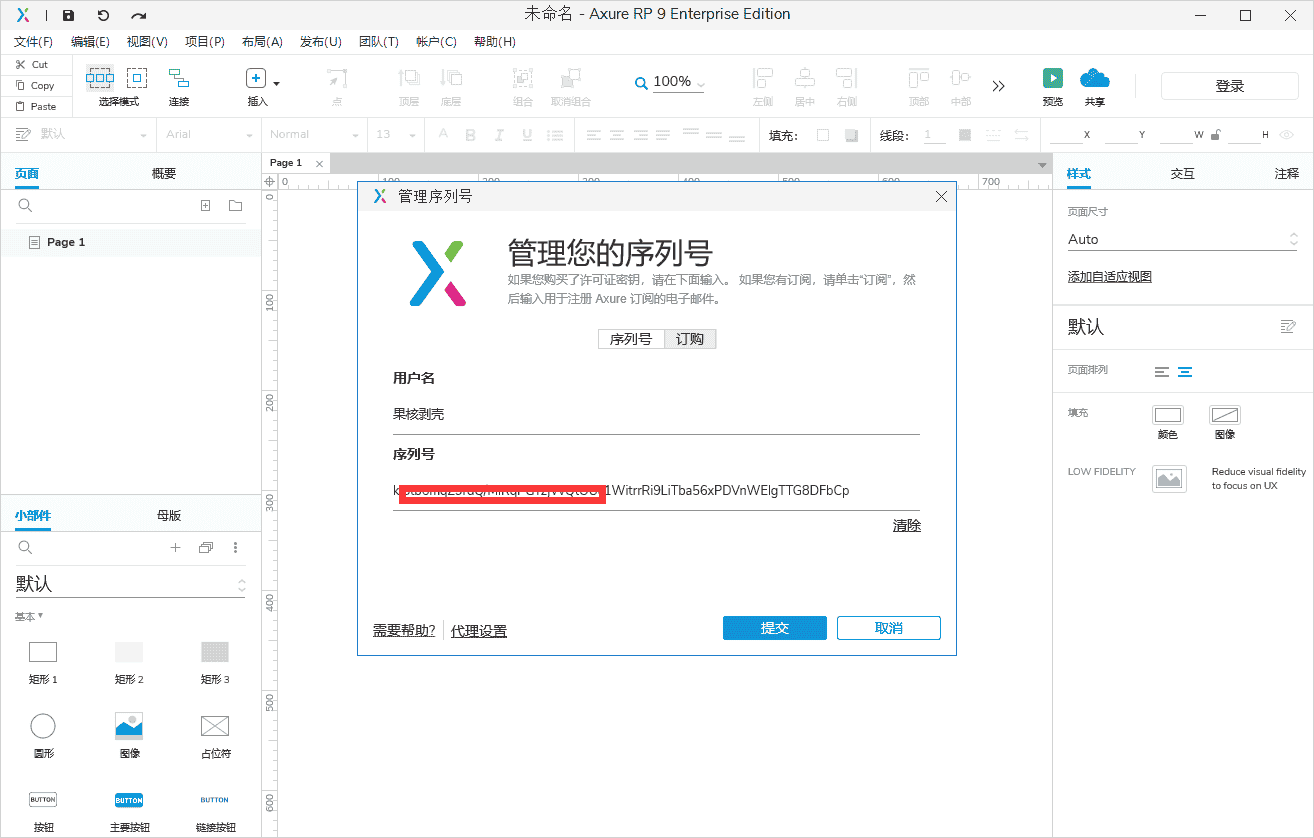Image resolution: width=1314 pixels, height=838 pixels.
Task: Click the add page icon in Pages panel
Action: click(205, 206)
